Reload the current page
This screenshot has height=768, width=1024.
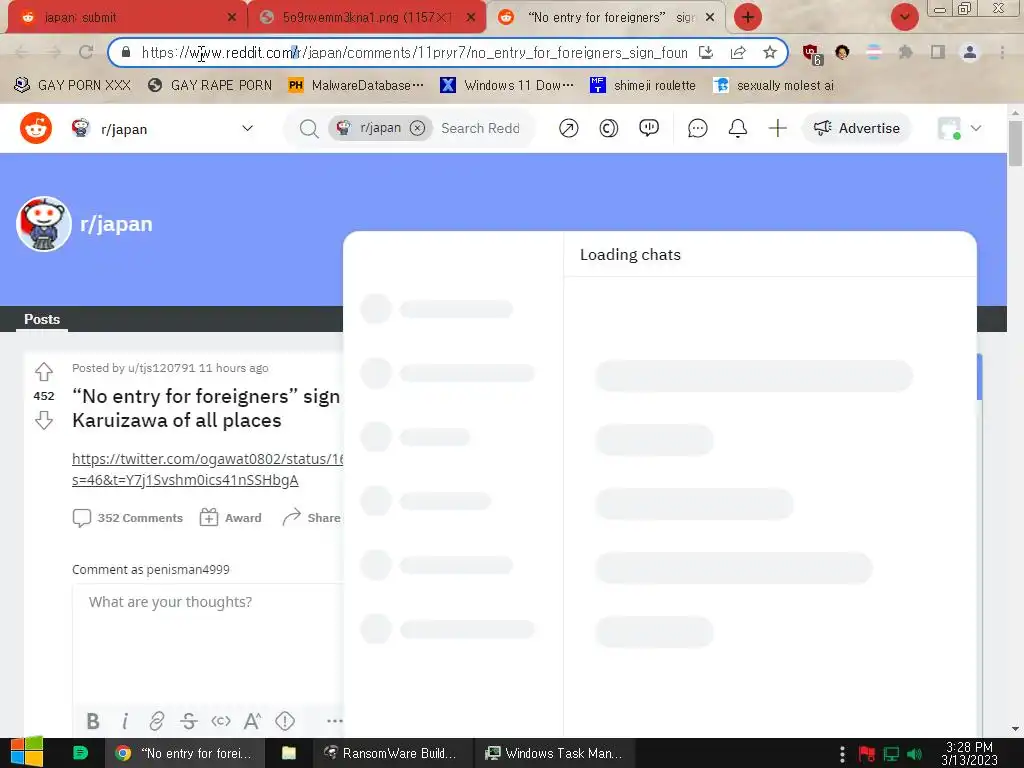click(86, 52)
